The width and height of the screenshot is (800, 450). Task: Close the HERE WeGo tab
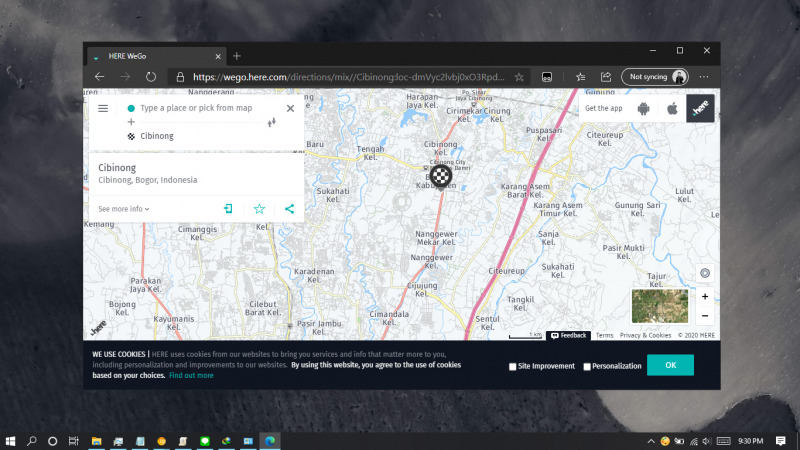pos(218,57)
